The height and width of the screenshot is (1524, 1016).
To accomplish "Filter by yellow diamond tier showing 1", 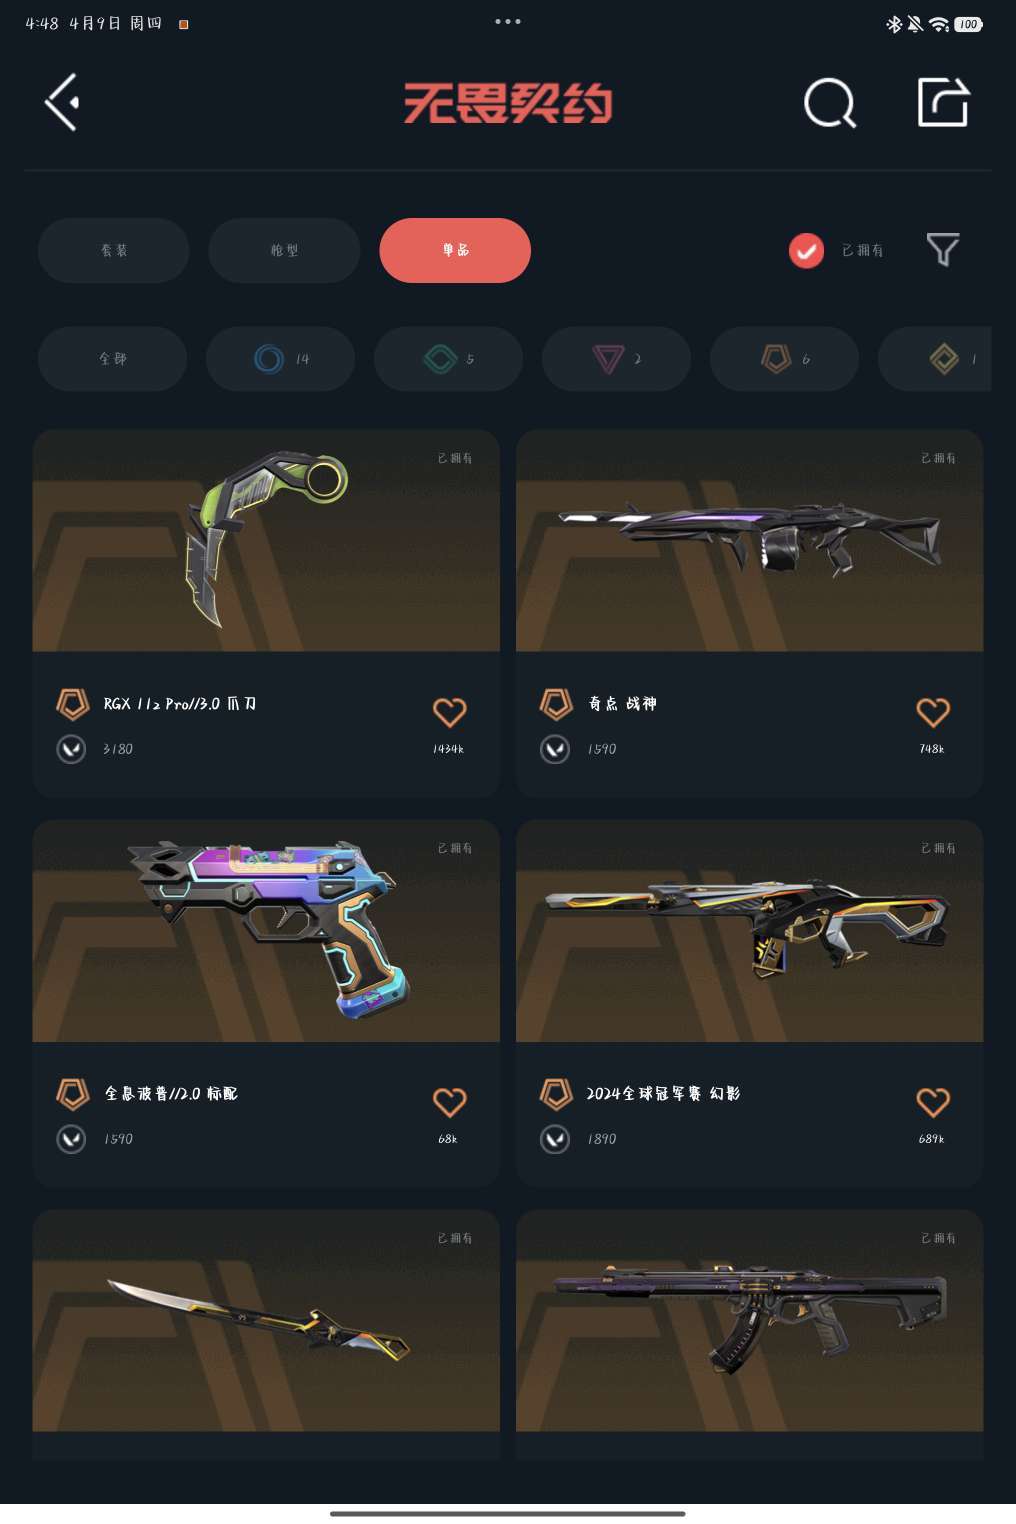I will (935, 358).
